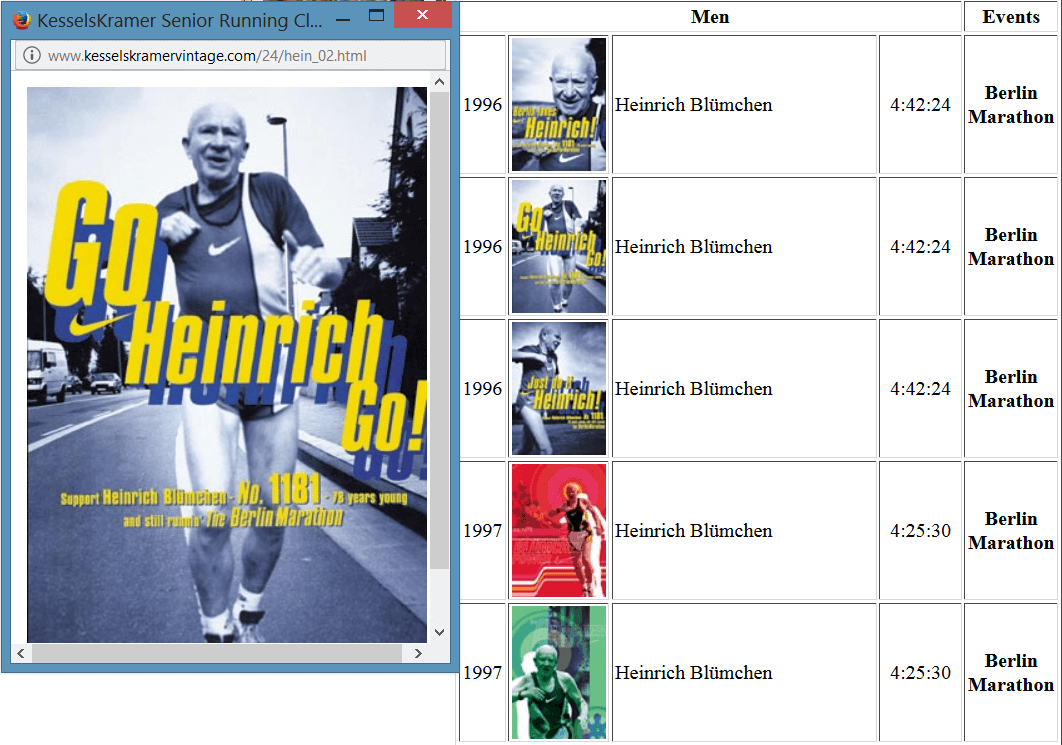The width and height of the screenshot is (1062, 745).
Task: Click the horizontal scrollbar left arrow
Action: pyautogui.click(x=21, y=653)
